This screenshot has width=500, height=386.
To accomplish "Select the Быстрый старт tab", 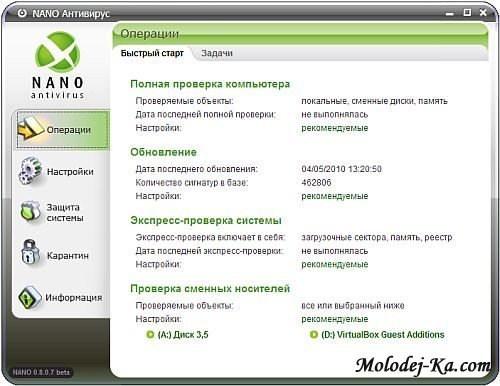I will pyautogui.click(x=152, y=53).
